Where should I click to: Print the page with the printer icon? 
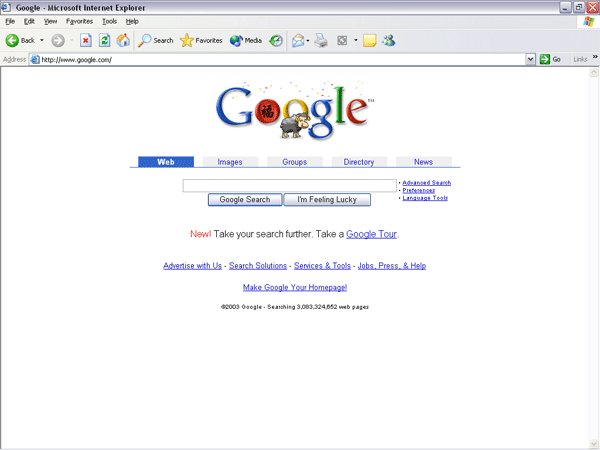tap(321, 40)
